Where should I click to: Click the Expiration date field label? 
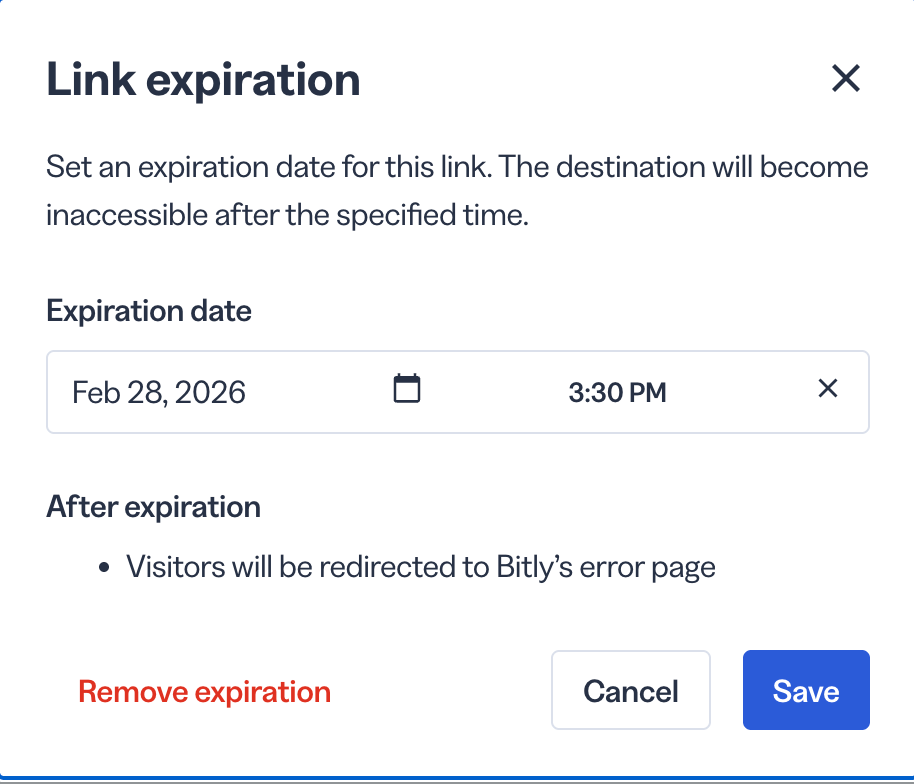(149, 311)
